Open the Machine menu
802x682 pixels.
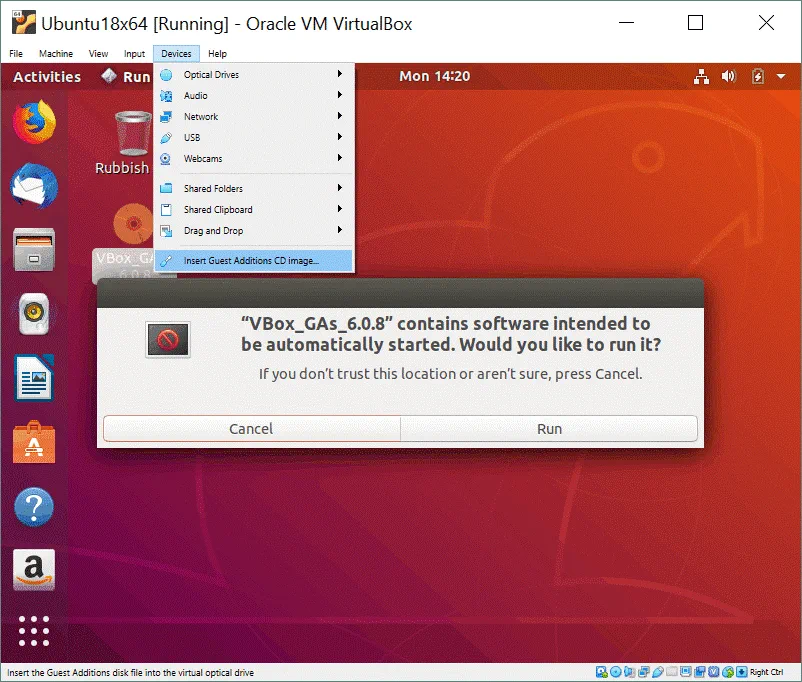(56, 54)
